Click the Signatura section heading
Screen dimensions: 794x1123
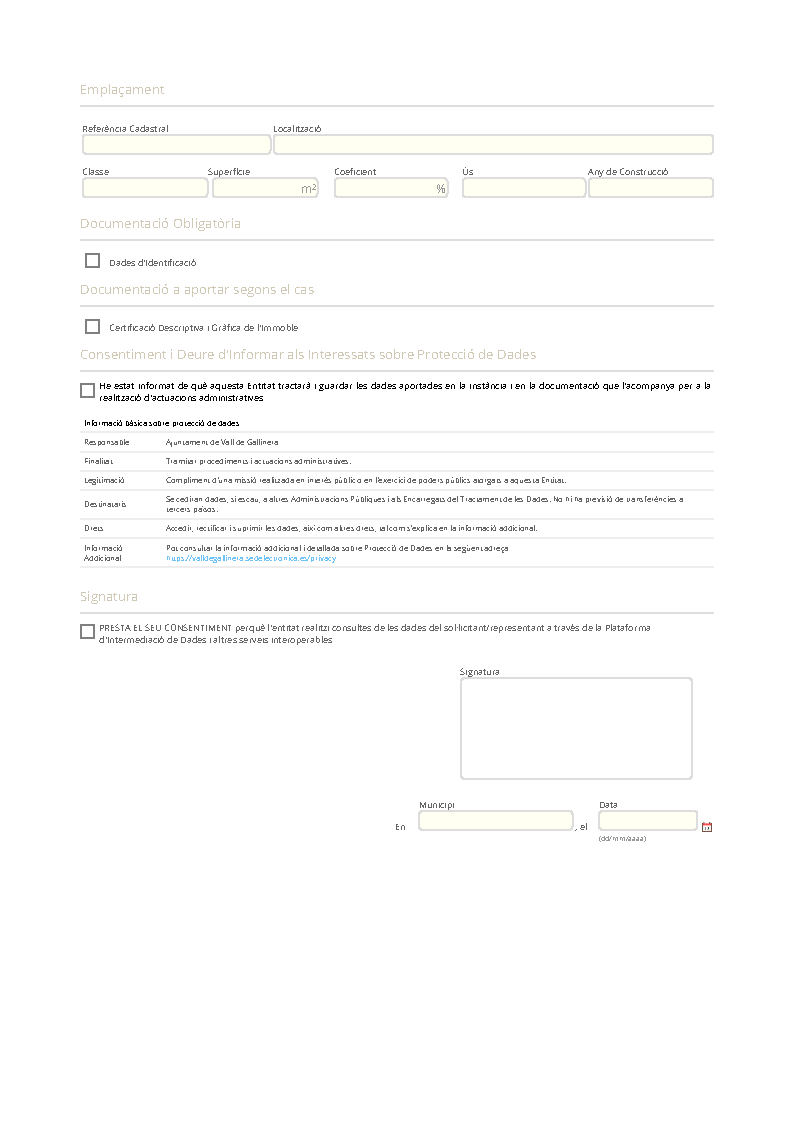pyautogui.click(x=109, y=597)
